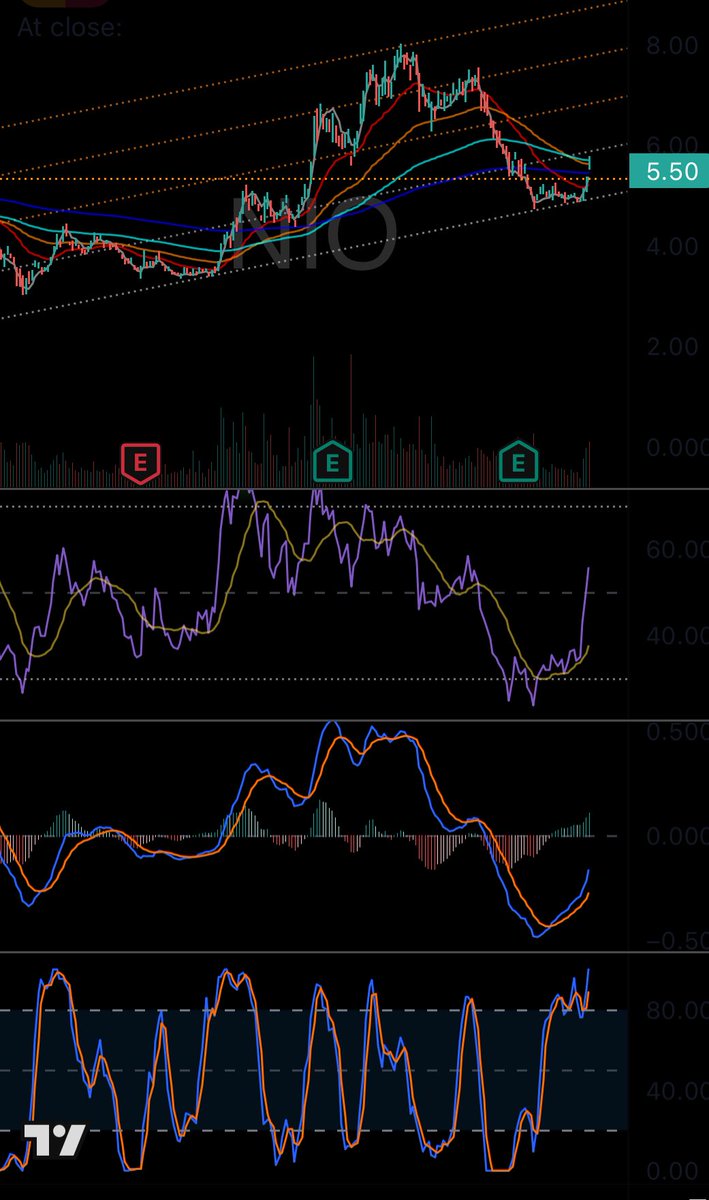Click the 6.00 price axis label
Image resolution: width=709 pixels, height=1200 pixels.
(672, 146)
